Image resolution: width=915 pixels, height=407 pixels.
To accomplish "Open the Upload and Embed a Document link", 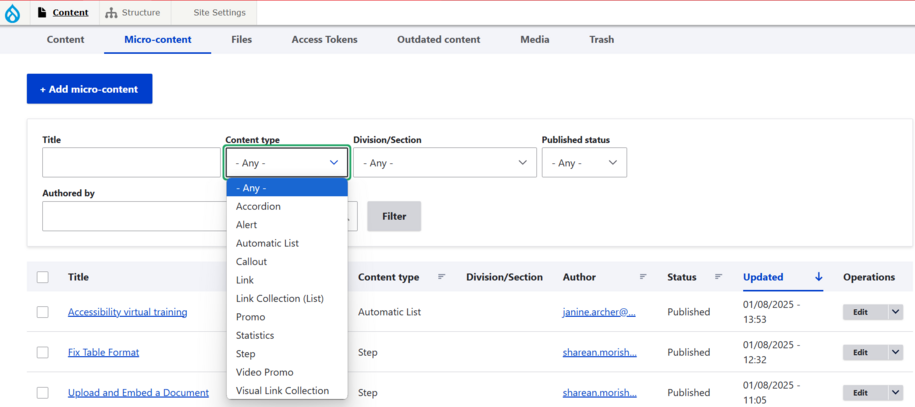I will click(x=138, y=393).
